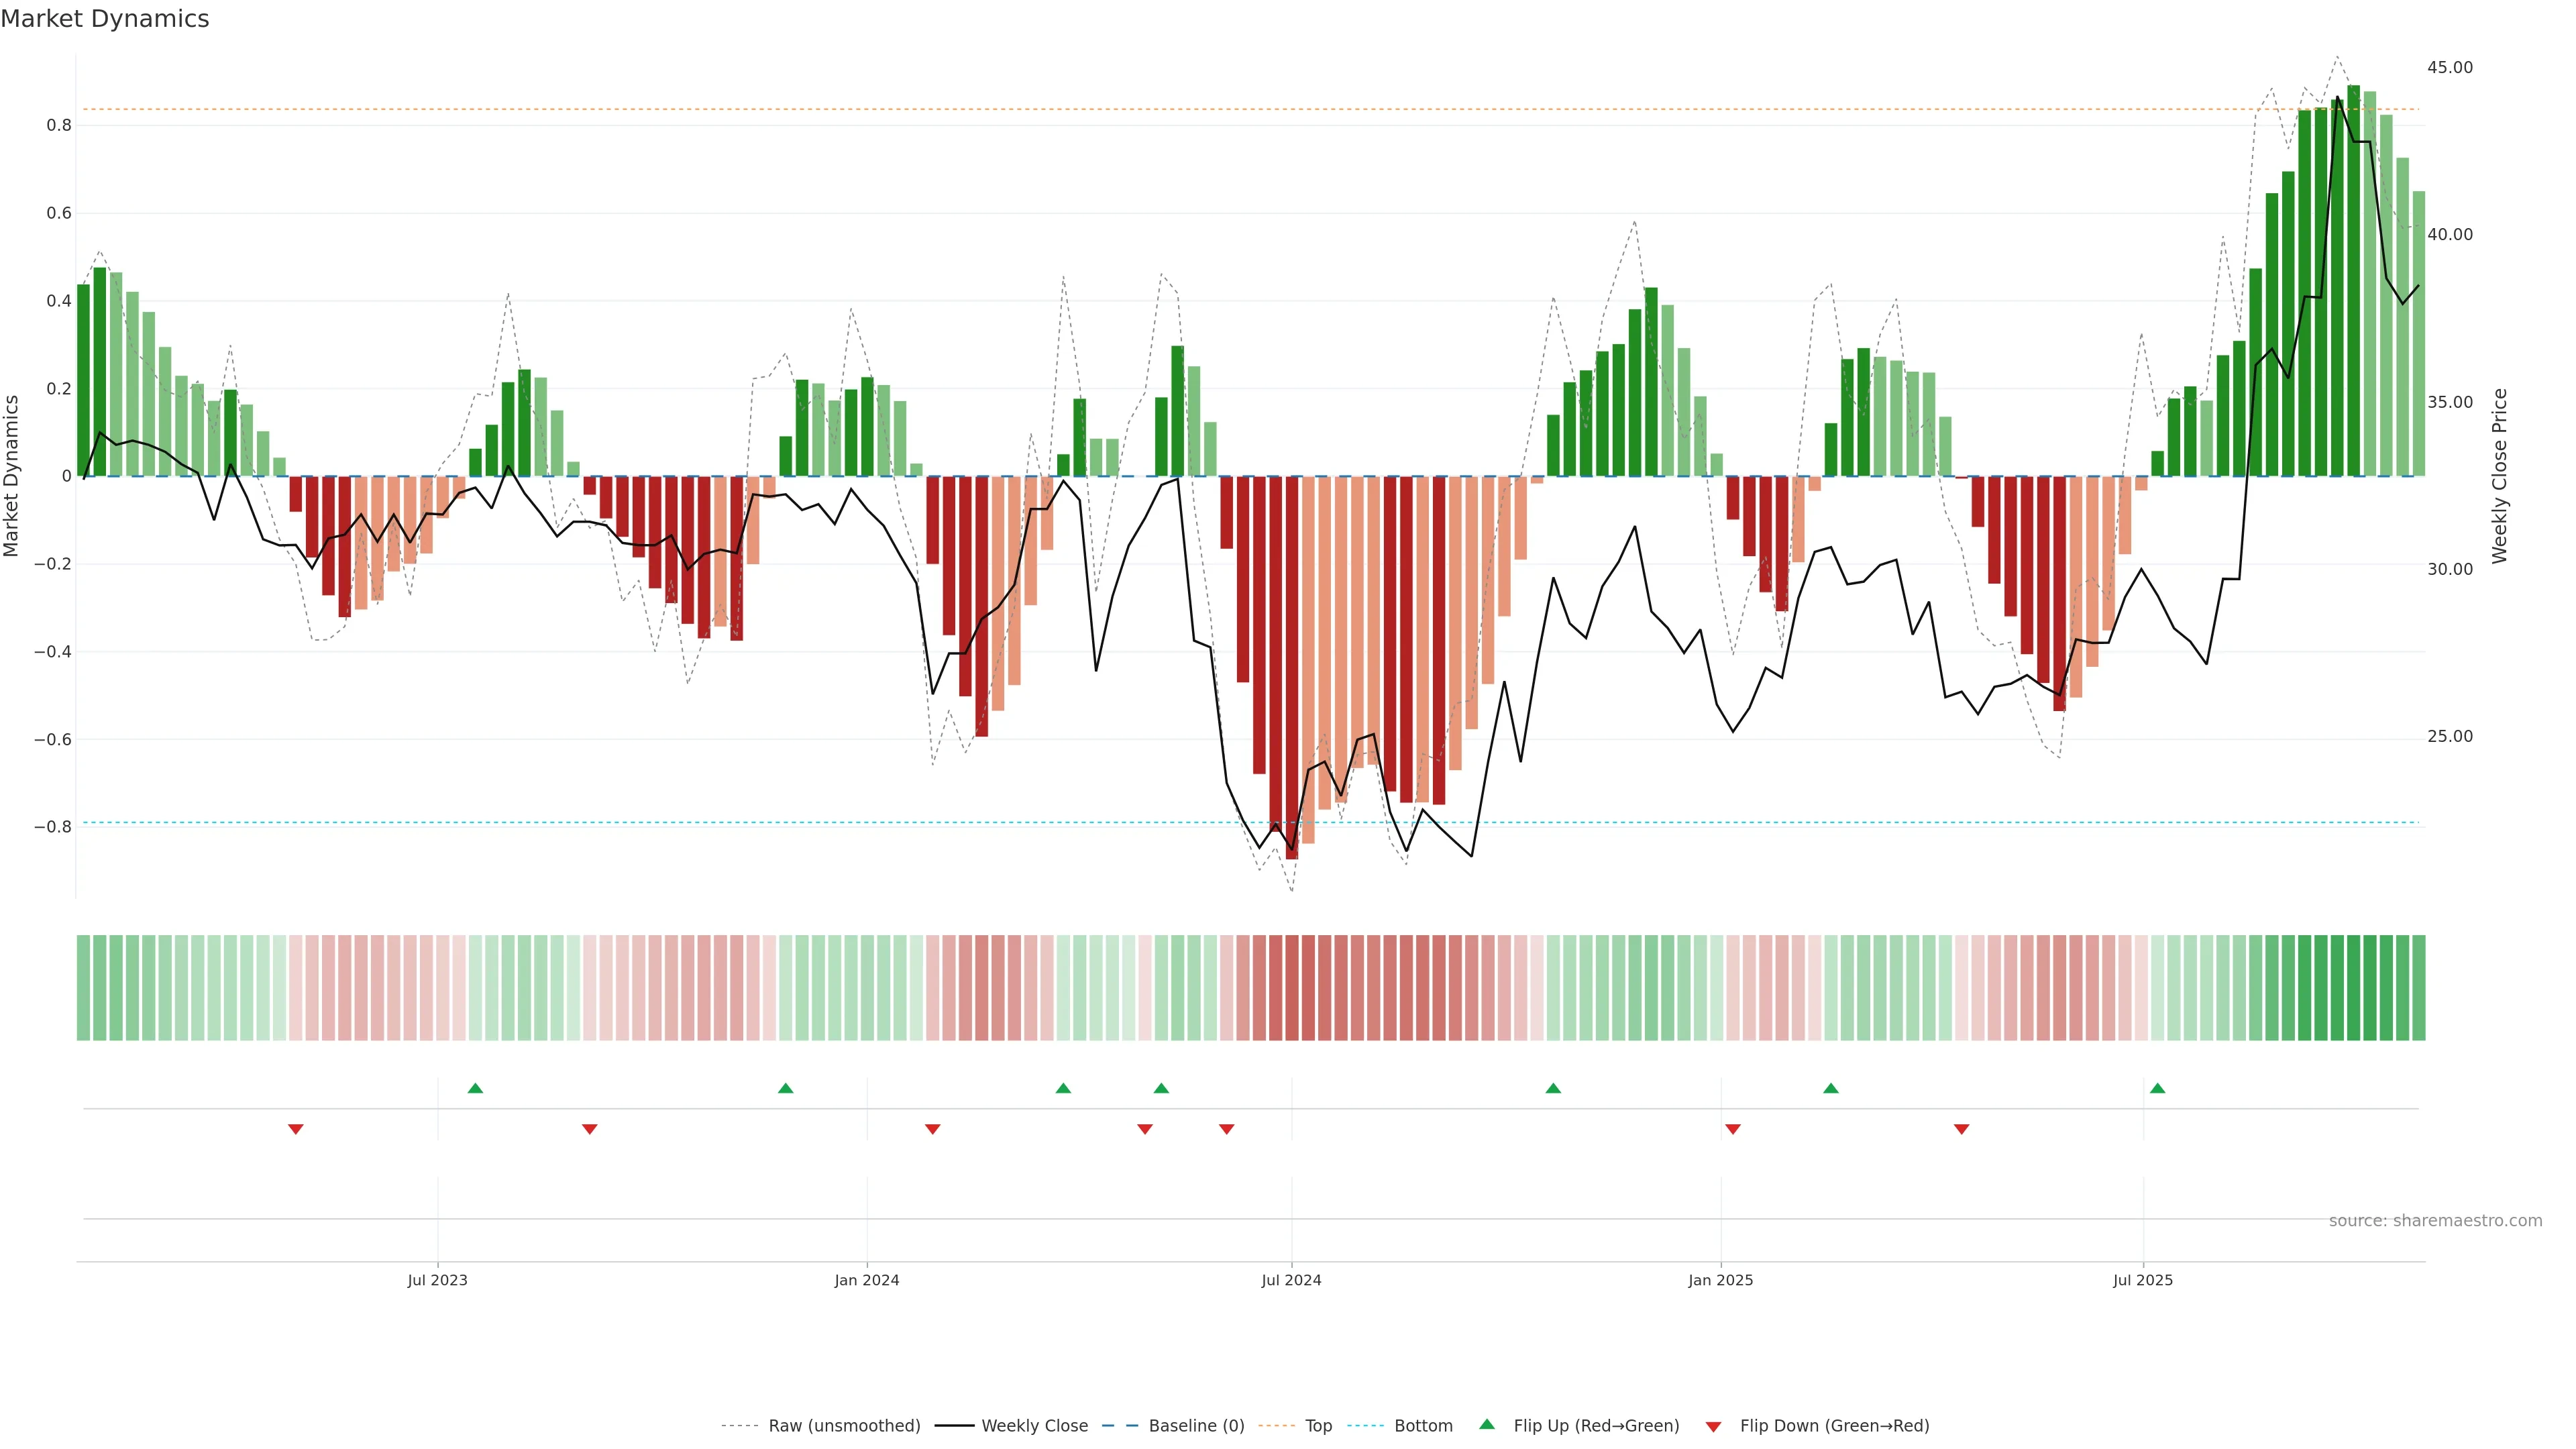
Task: Click the red Flip Down triangle in legend
Action: point(1713,1427)
